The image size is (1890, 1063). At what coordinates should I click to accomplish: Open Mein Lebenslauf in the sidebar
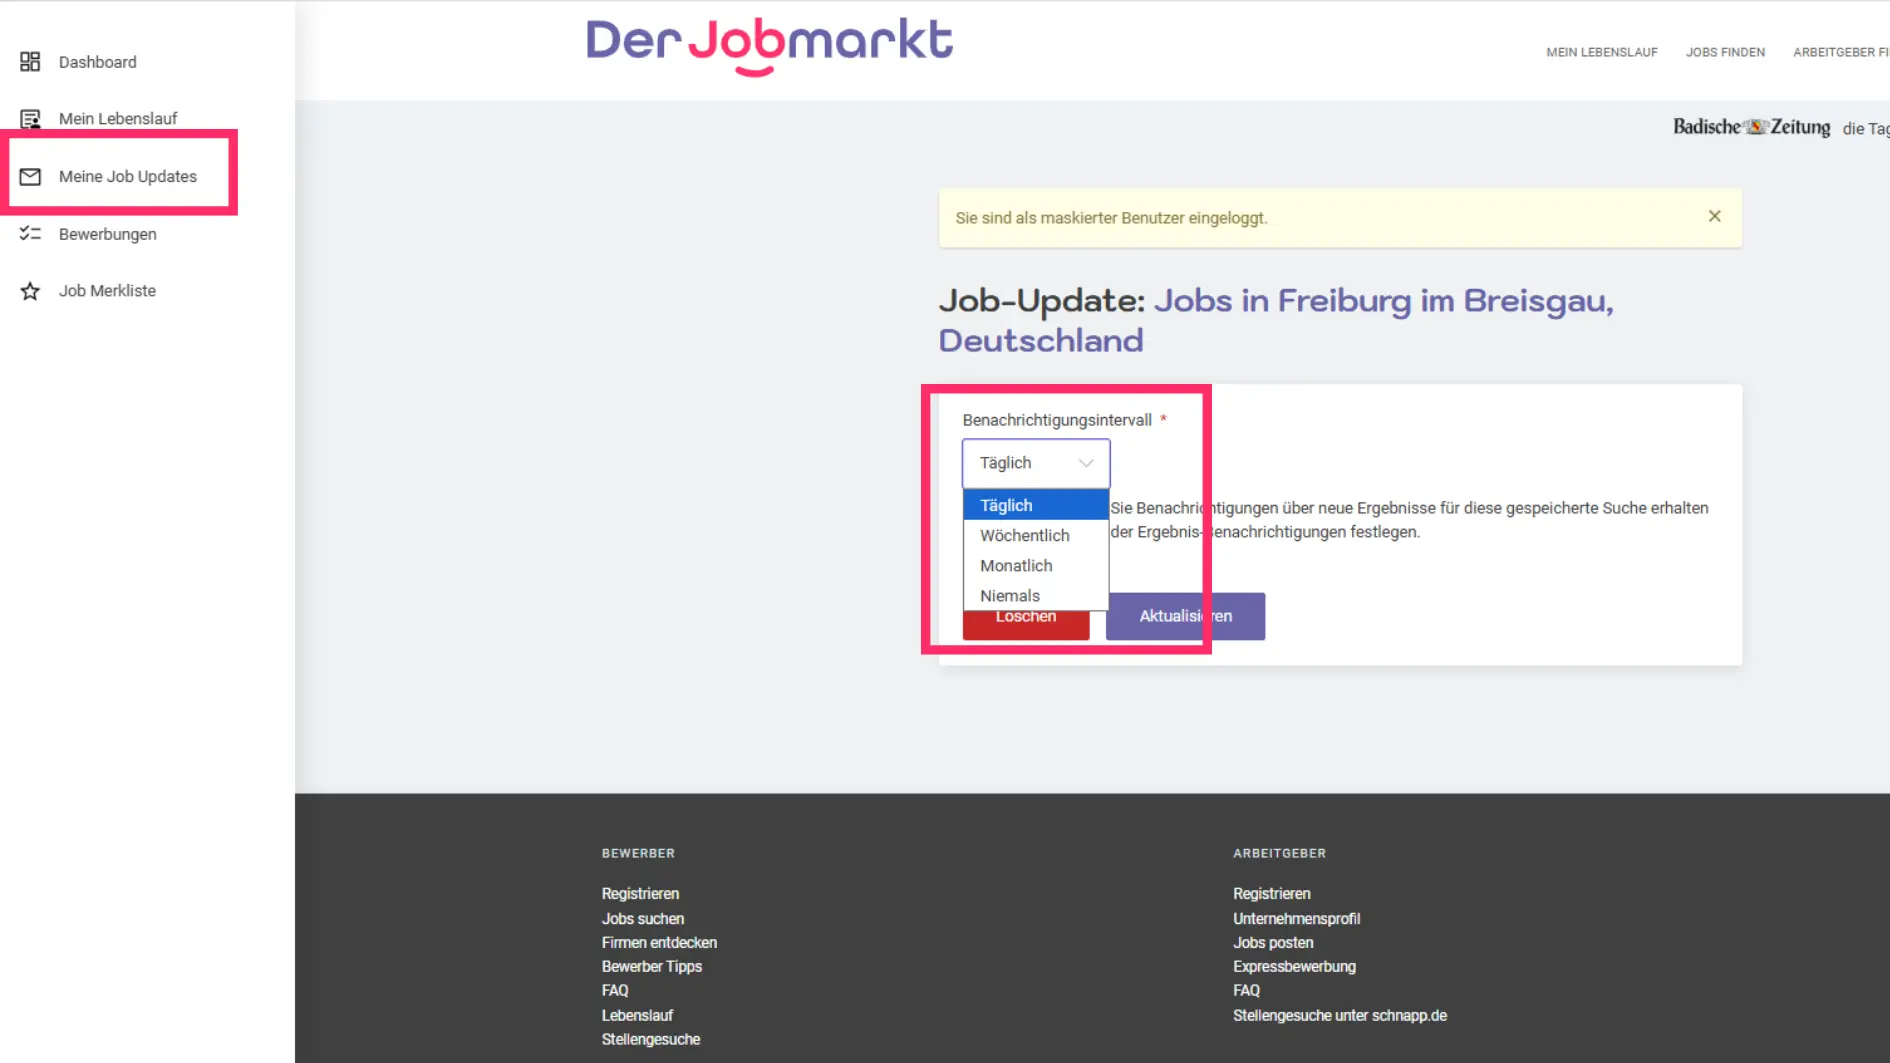click(x=117, y=119)
